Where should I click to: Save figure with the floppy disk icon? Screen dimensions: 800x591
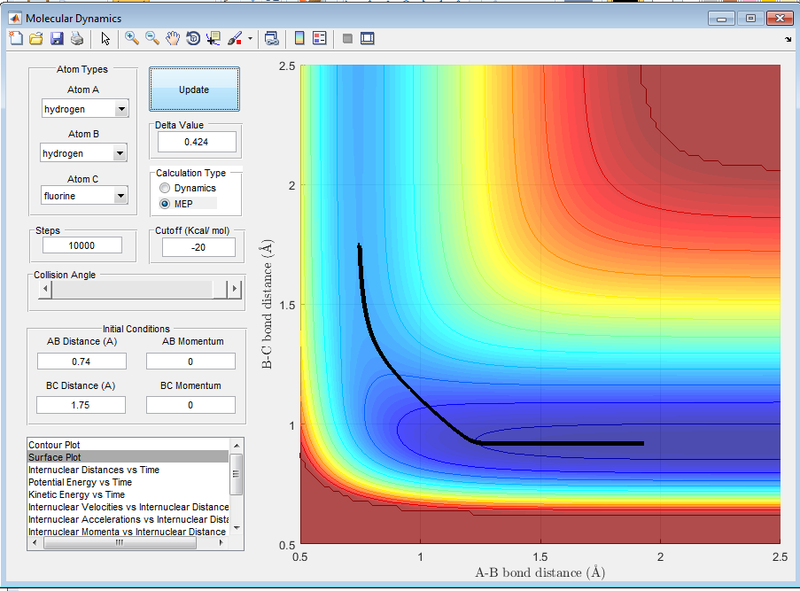pos(56,38)
